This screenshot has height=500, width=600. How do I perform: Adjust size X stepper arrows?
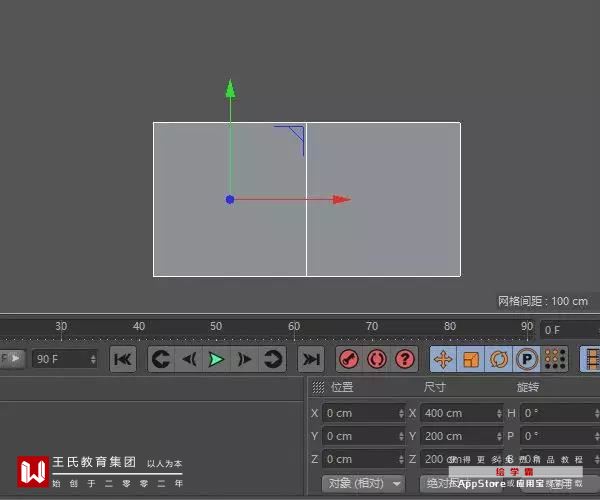[x=499, y=413]
